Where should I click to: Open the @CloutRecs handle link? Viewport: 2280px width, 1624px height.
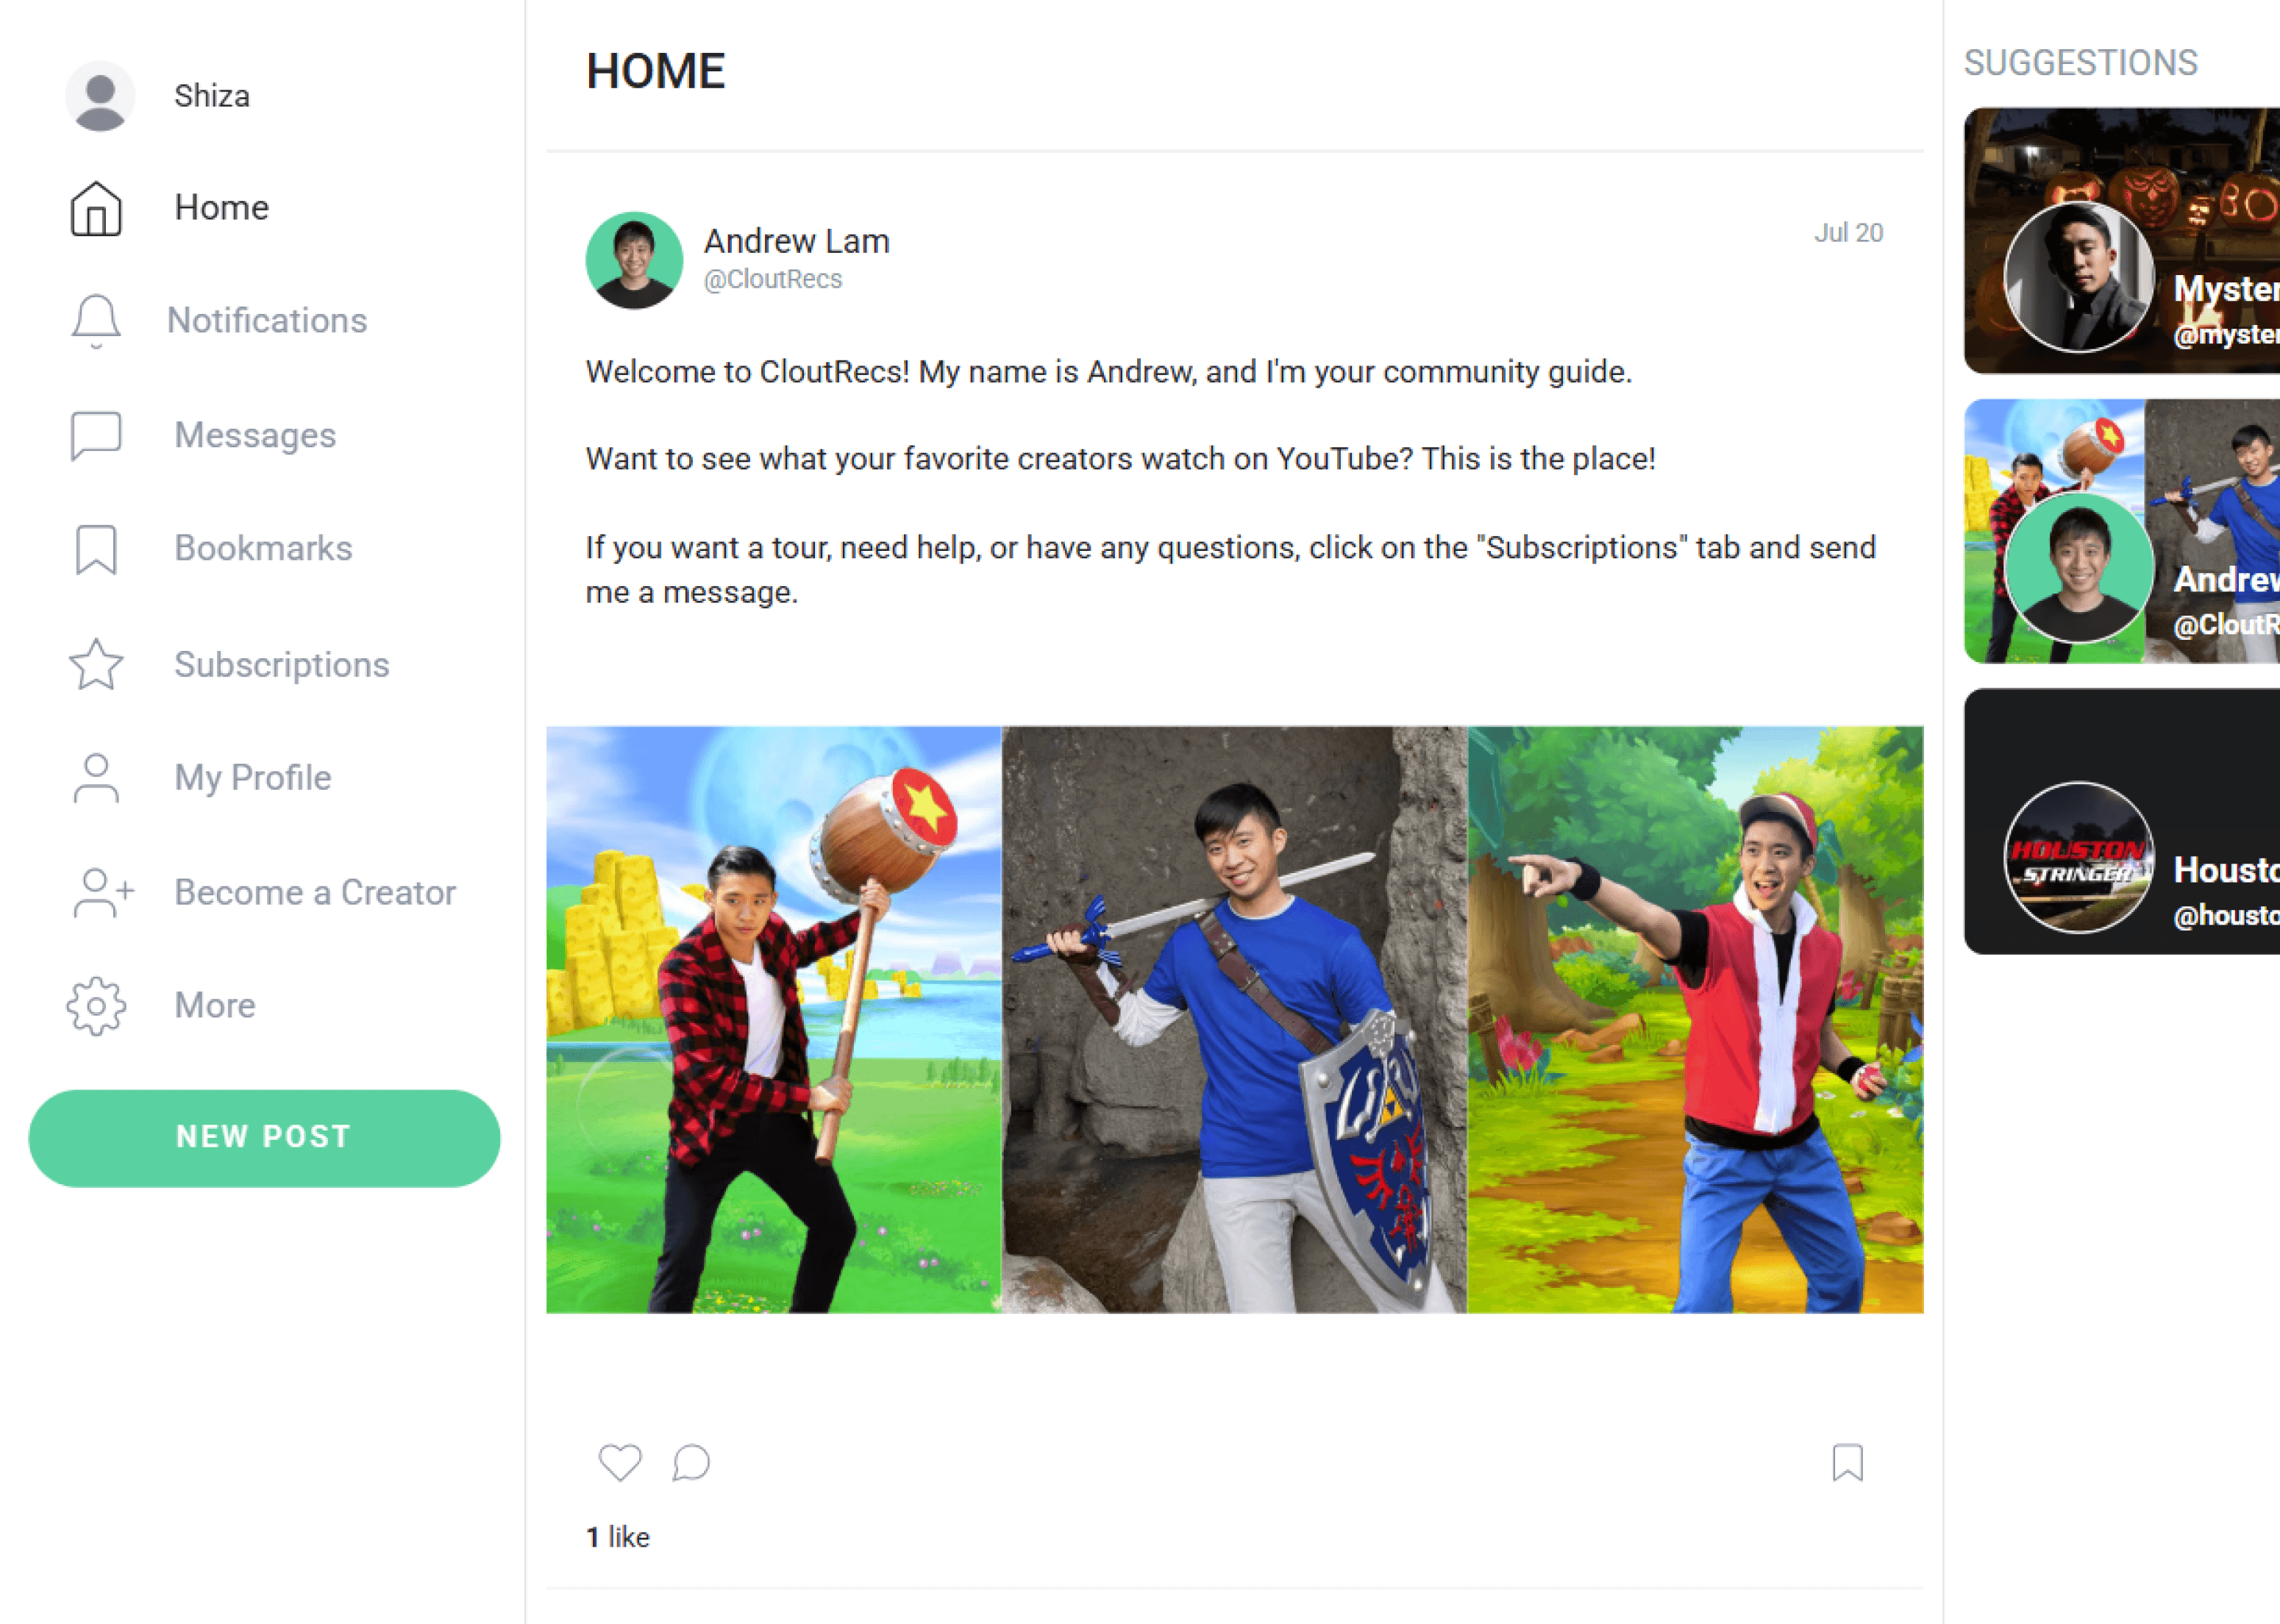point(772,279)
